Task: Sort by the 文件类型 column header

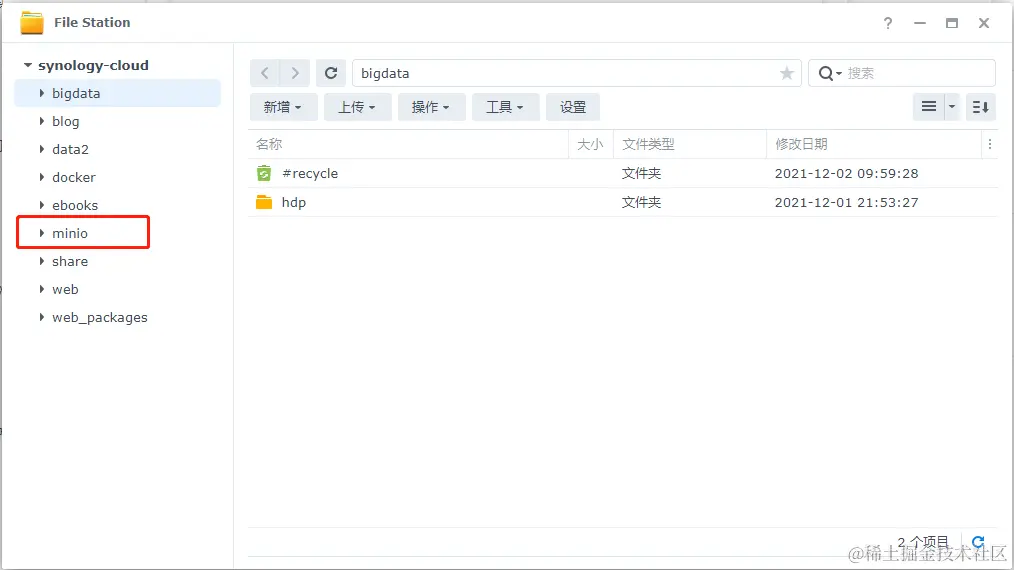Action: coord(690,144)
